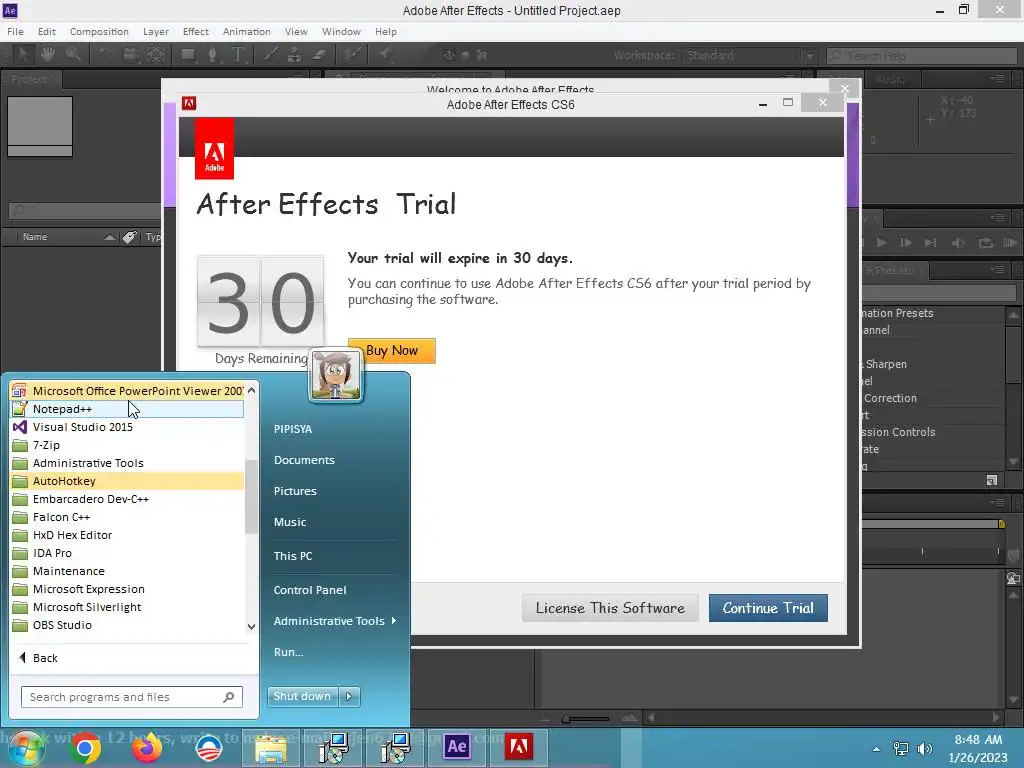Select the Eraser tool
The image size is (1024, 768).
319,55
